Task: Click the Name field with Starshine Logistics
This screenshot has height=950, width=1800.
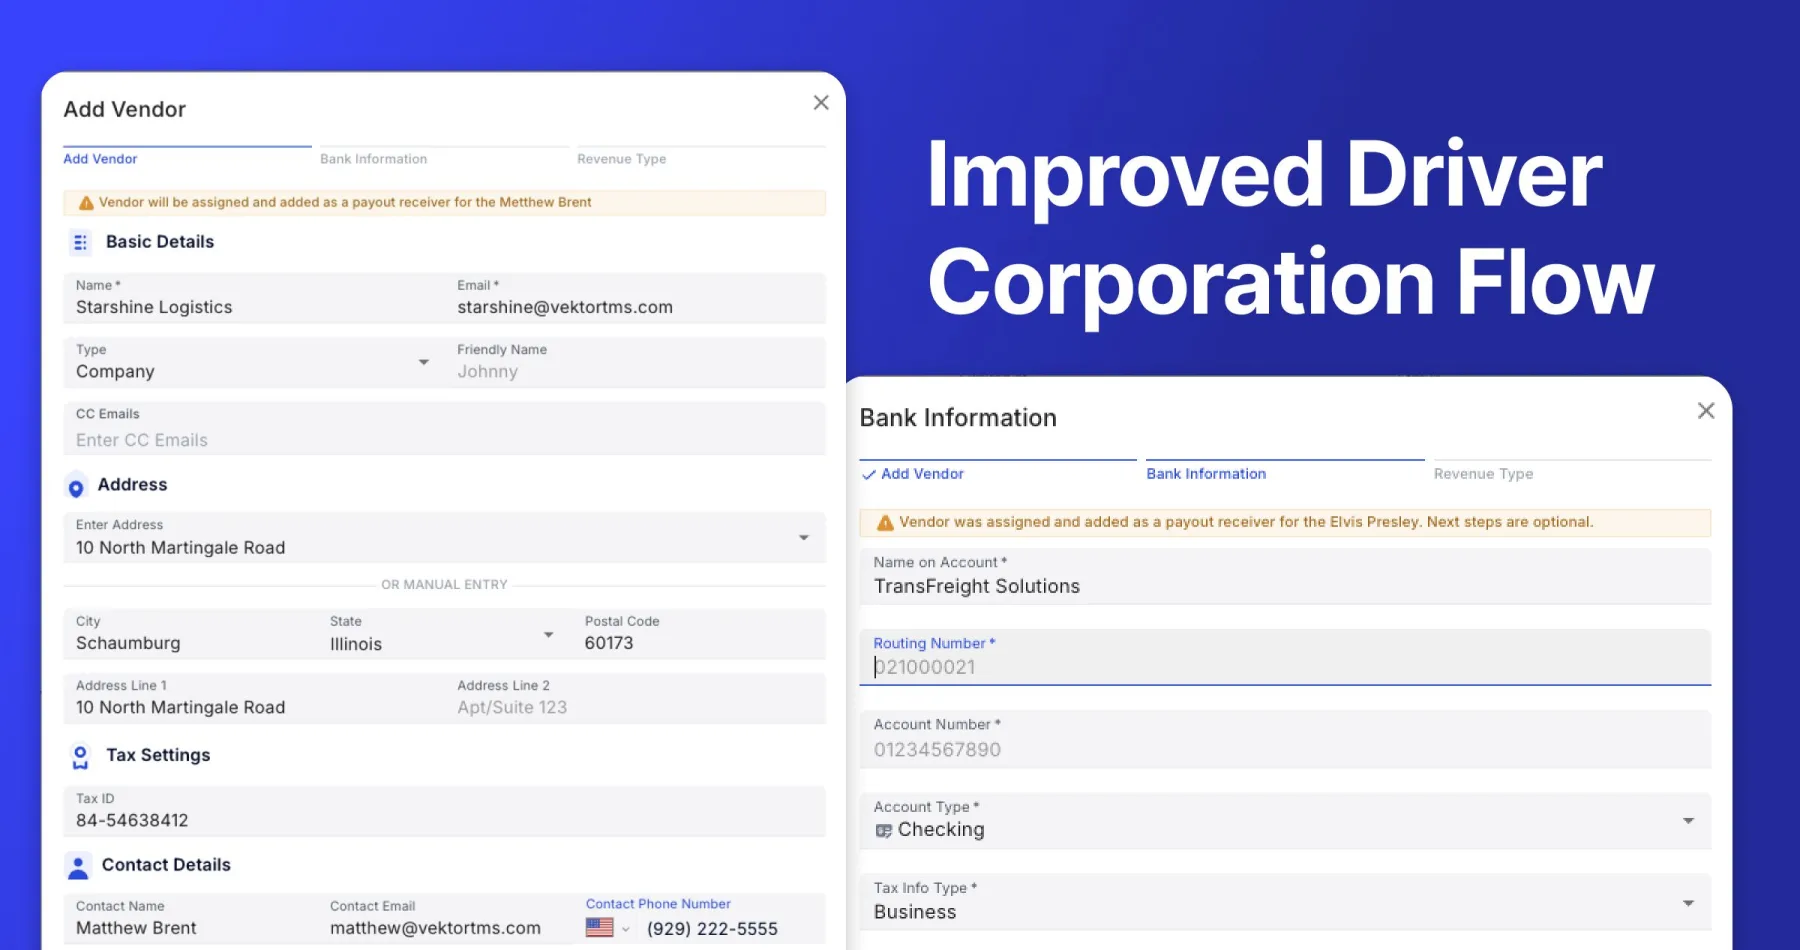Action: [254, 298]
